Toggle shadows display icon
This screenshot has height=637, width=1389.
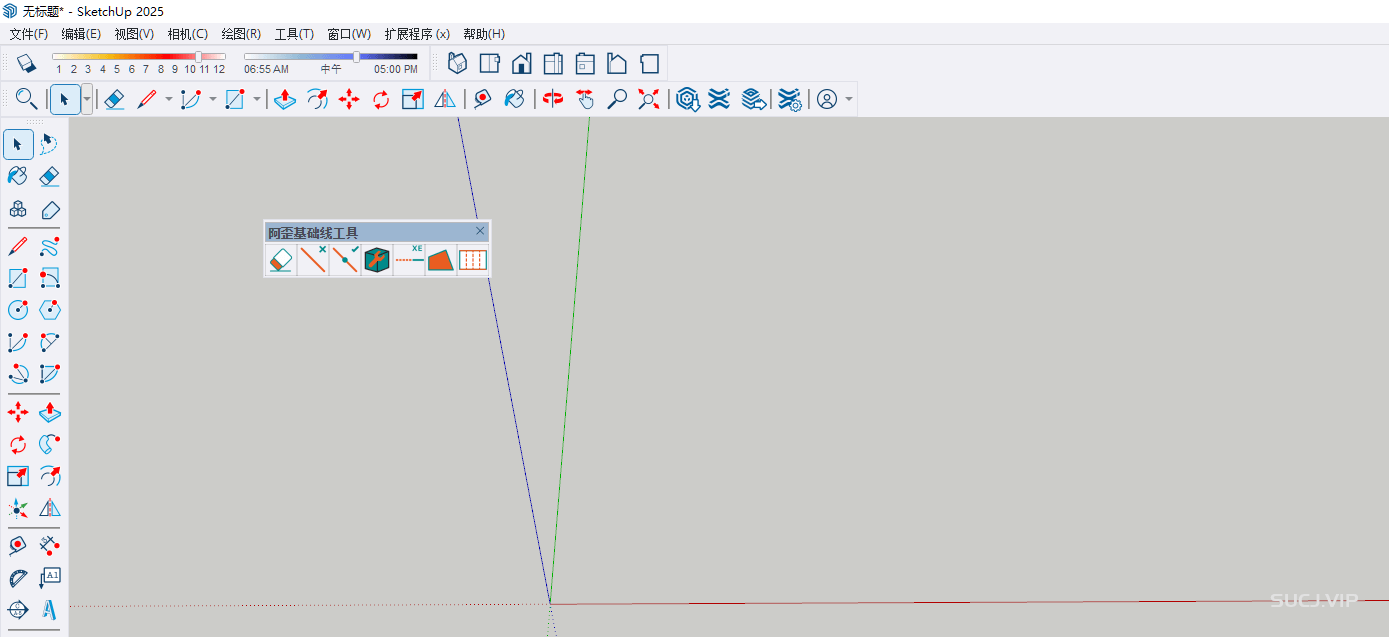click(27, 63)
